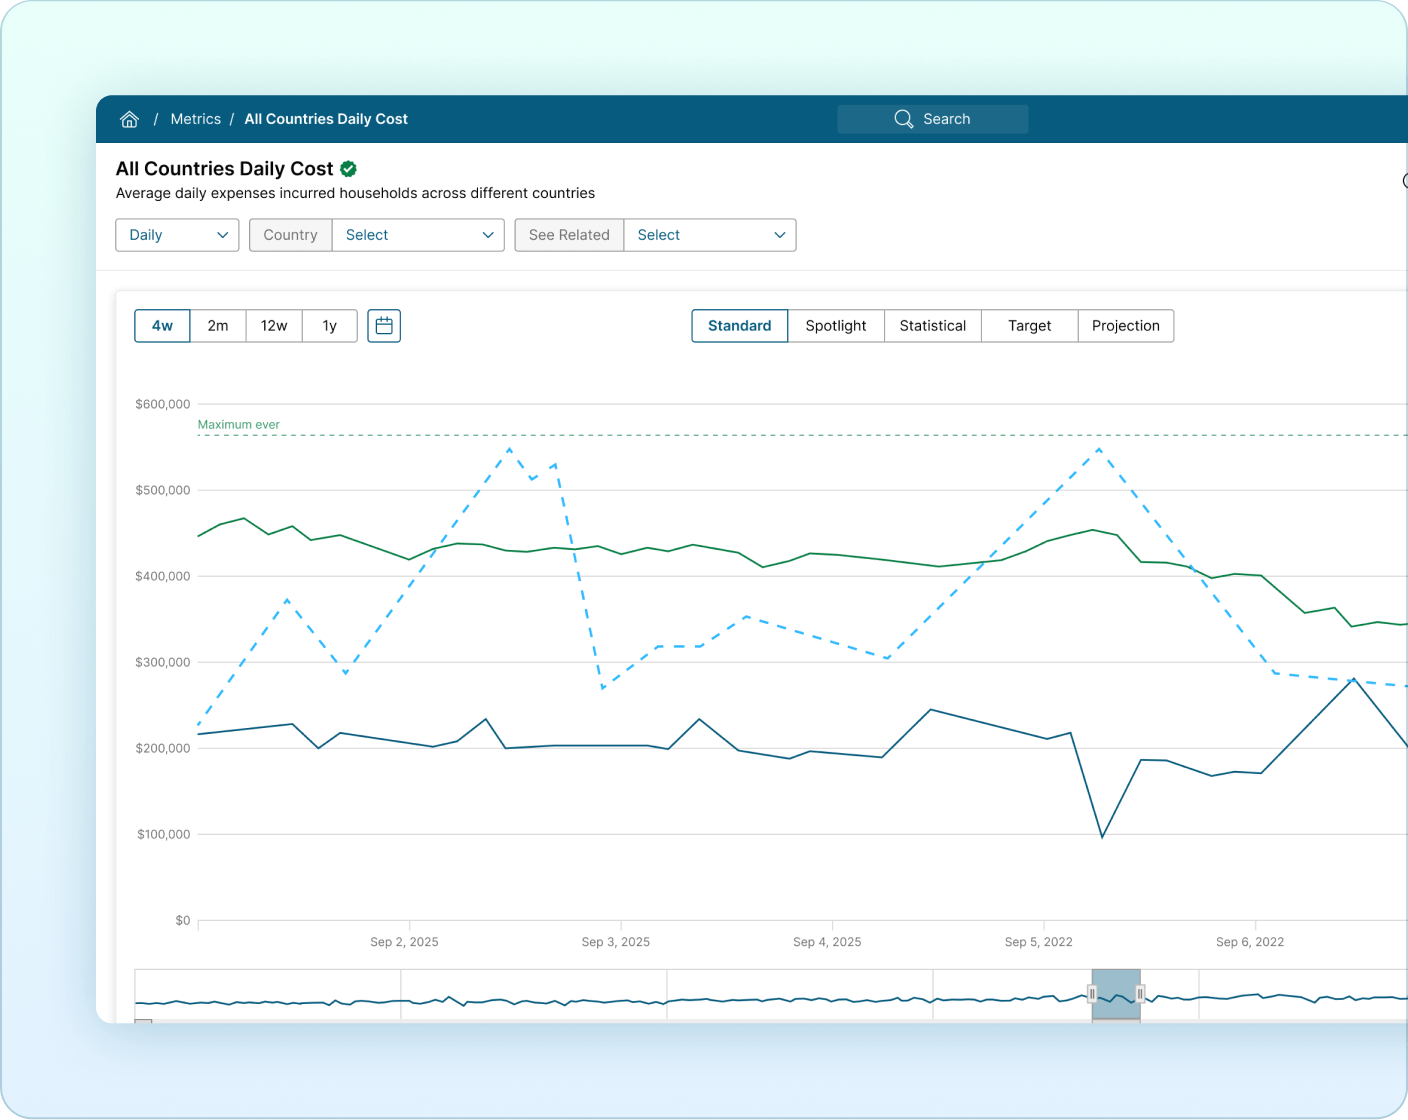Switch to the 1y time range
This screenshot has height=1120, width=1408.
tap(330, 325)
